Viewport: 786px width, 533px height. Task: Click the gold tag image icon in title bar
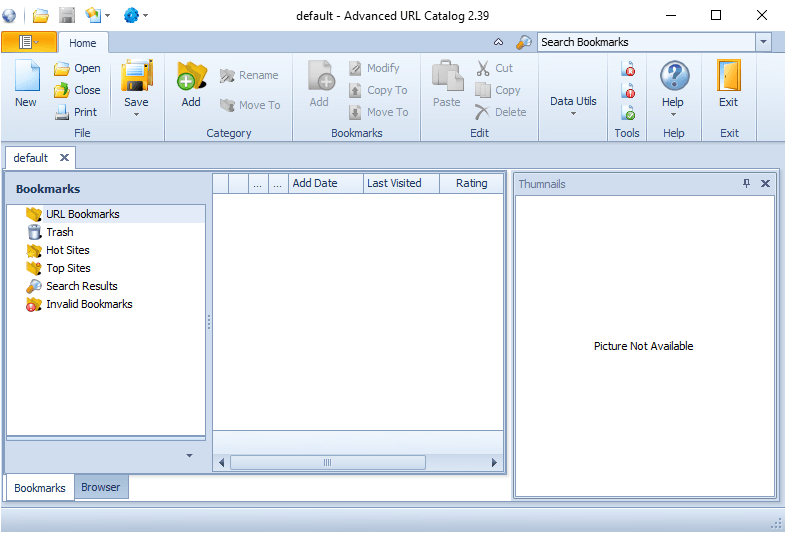(93, 16)
